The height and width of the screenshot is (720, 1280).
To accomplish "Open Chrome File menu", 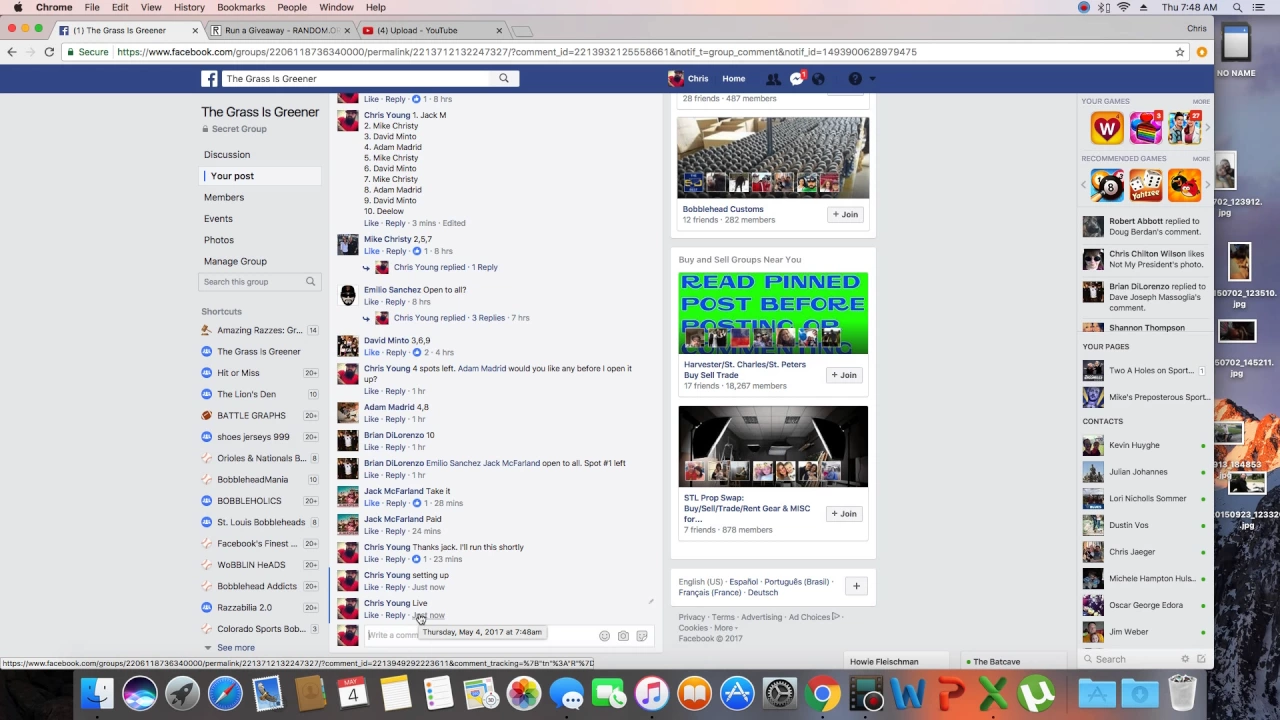I will (x=92, y=7).
